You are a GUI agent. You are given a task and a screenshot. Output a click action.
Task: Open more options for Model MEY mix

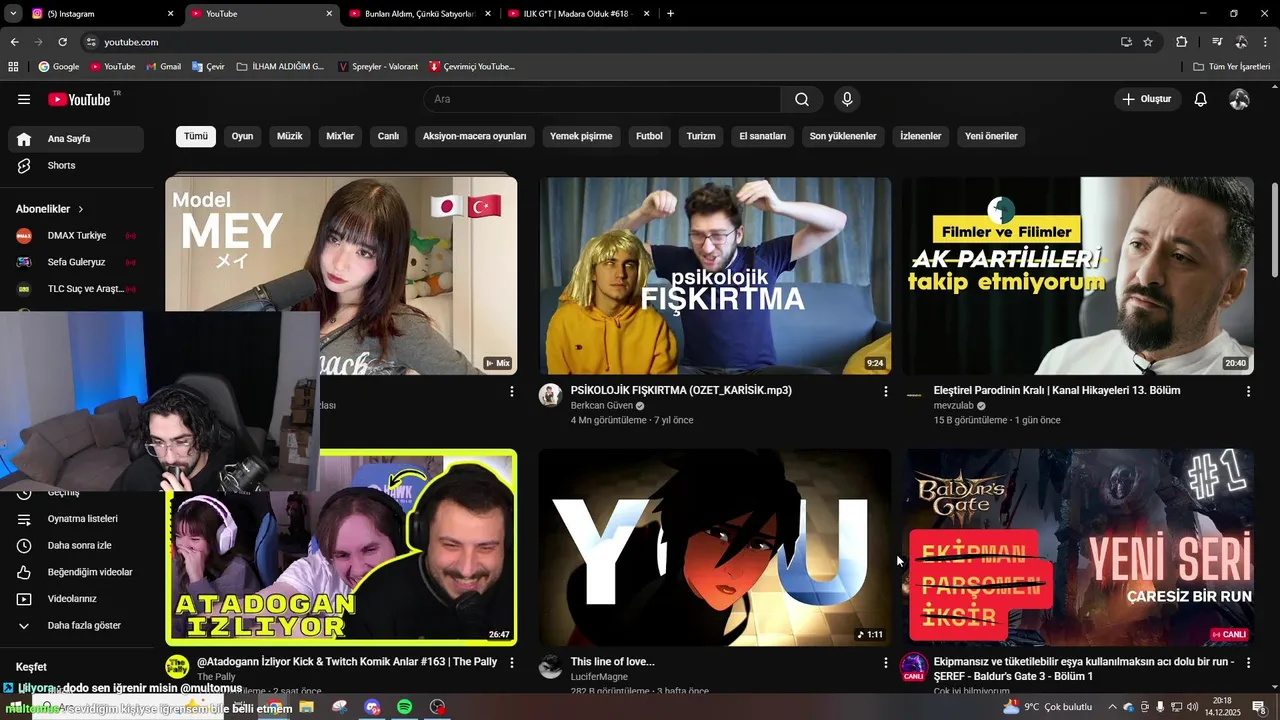[x=512, y=392]
